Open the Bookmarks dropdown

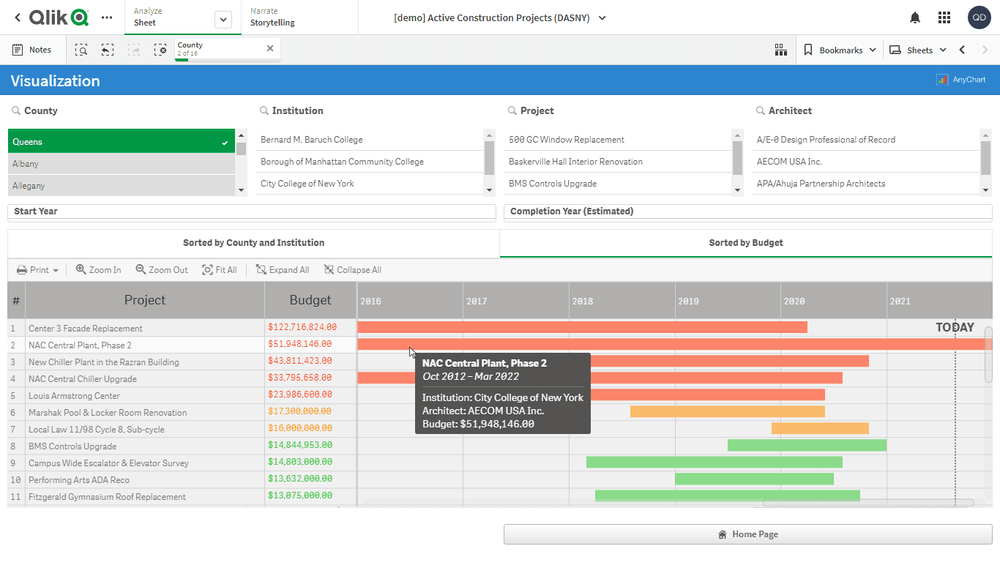click(x=840, y=50)
